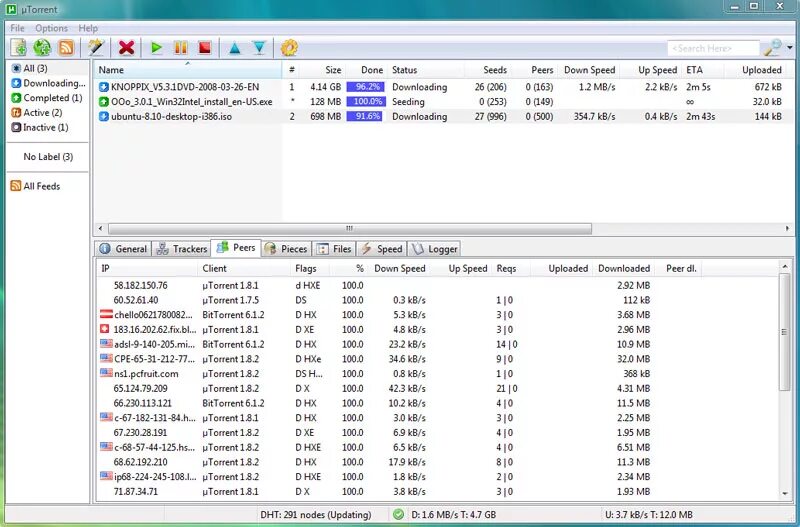Sort torrents by ETA column header
The width and height of the screenshot is (800, 527).
(702, 70)
